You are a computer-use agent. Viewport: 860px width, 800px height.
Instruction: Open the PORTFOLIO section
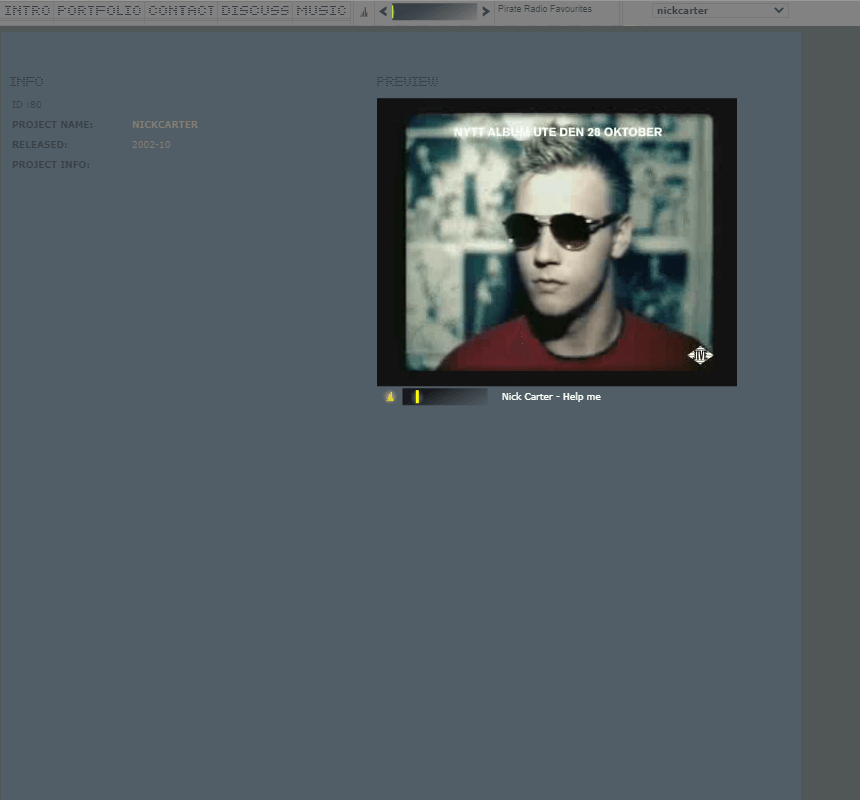pyautogui.click(x=99, y=10)
